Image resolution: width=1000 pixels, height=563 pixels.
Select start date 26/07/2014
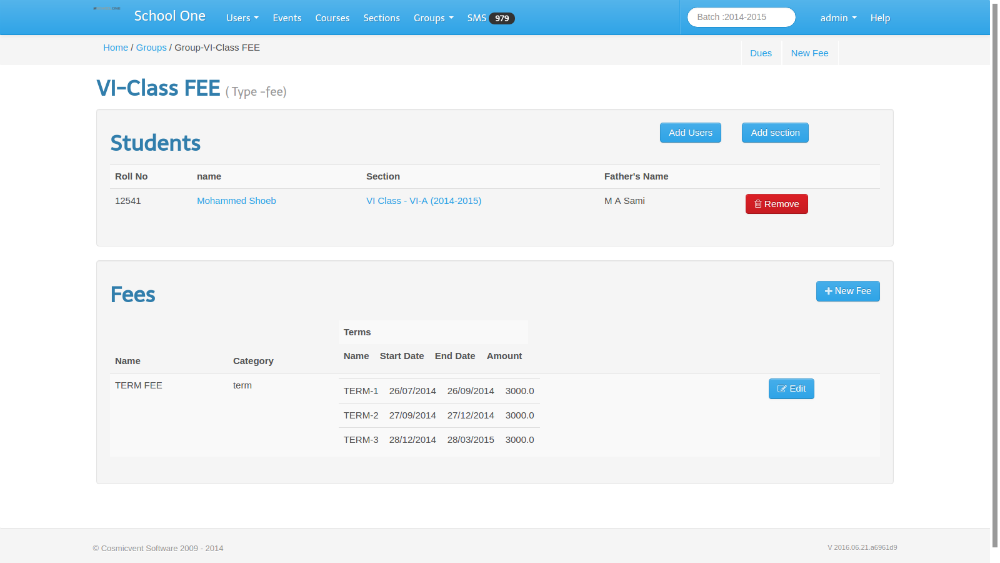413,391
